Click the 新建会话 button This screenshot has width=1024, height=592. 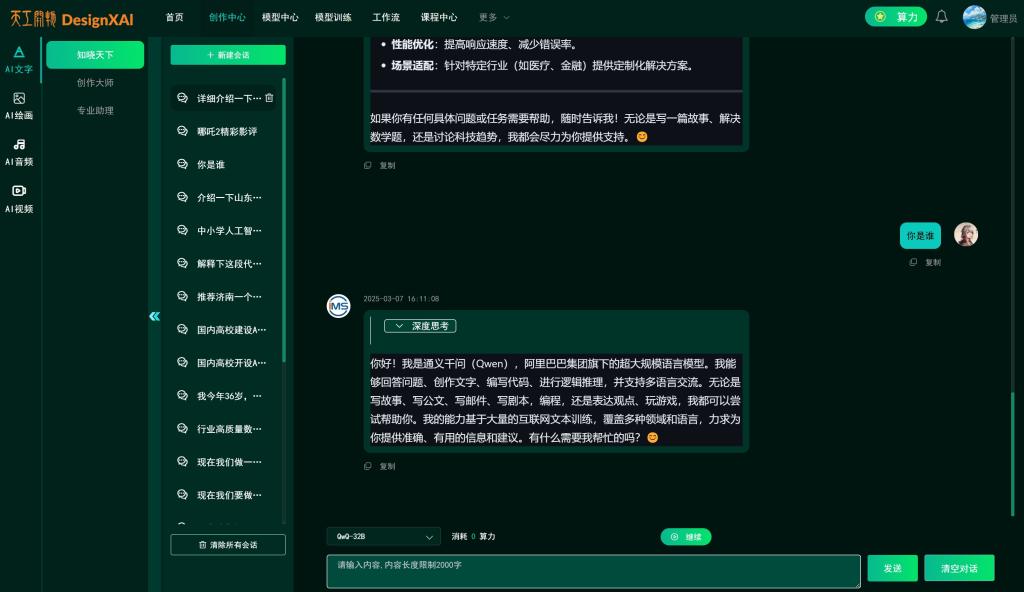(x=228, y=55)
